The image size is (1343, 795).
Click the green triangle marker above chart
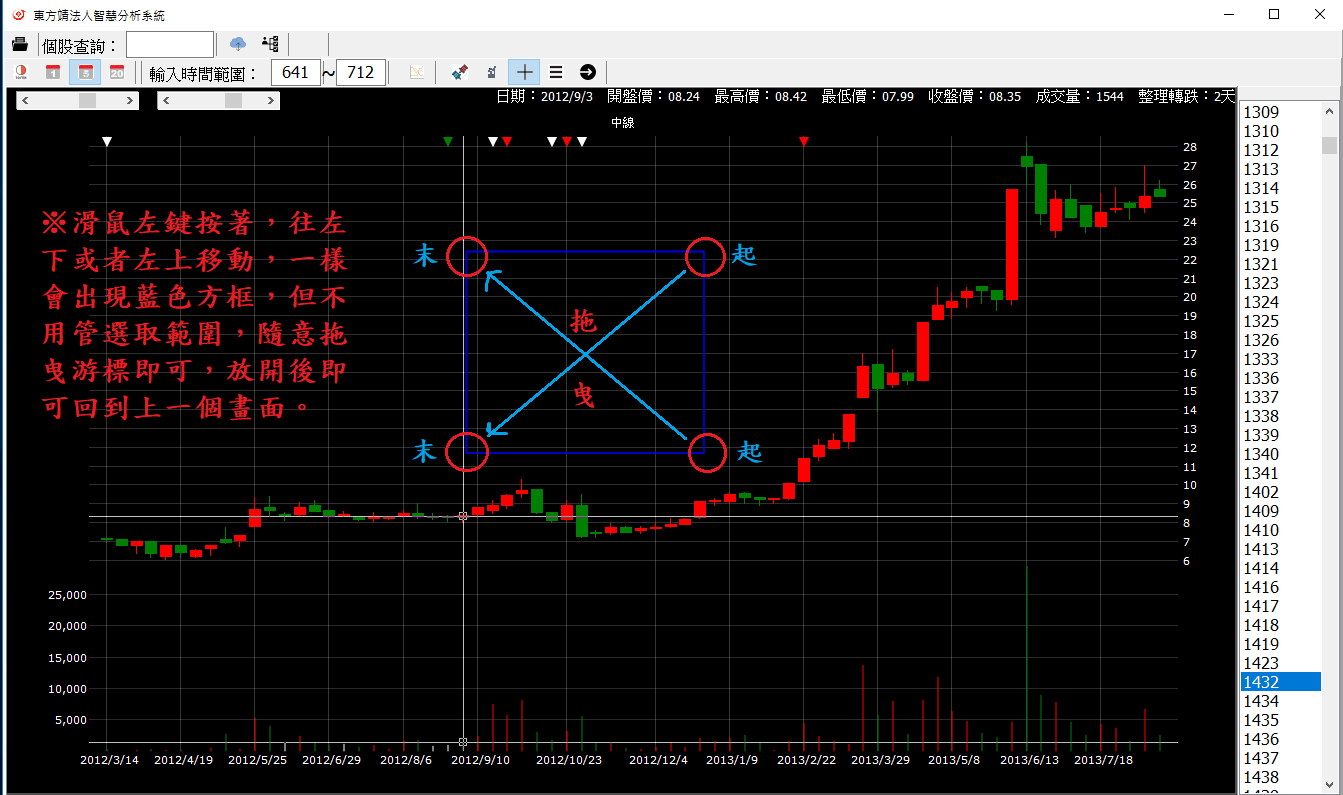point(448,142)
